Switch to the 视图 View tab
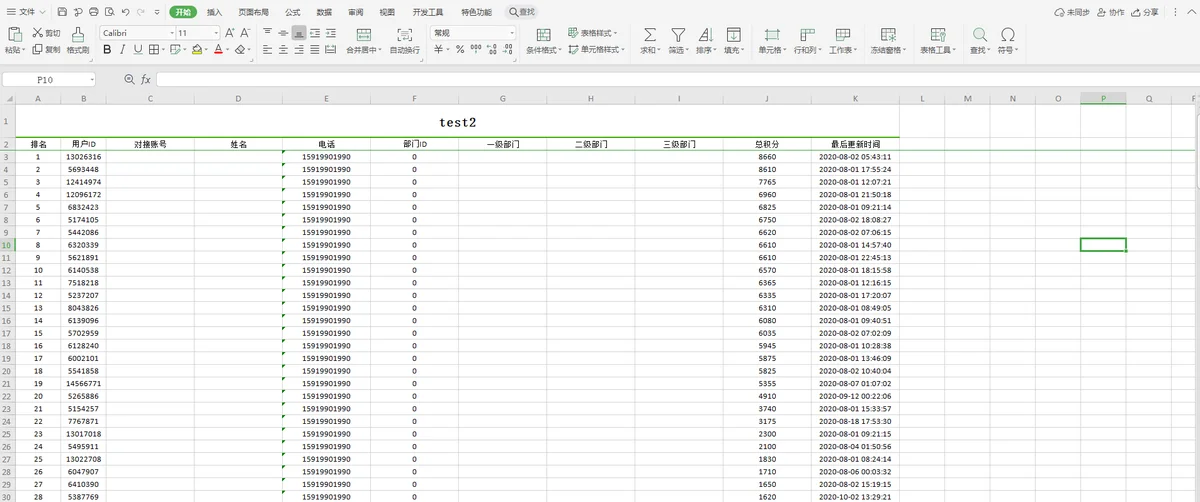Viewport: 1200px width, 502px height. pos(387,12)
